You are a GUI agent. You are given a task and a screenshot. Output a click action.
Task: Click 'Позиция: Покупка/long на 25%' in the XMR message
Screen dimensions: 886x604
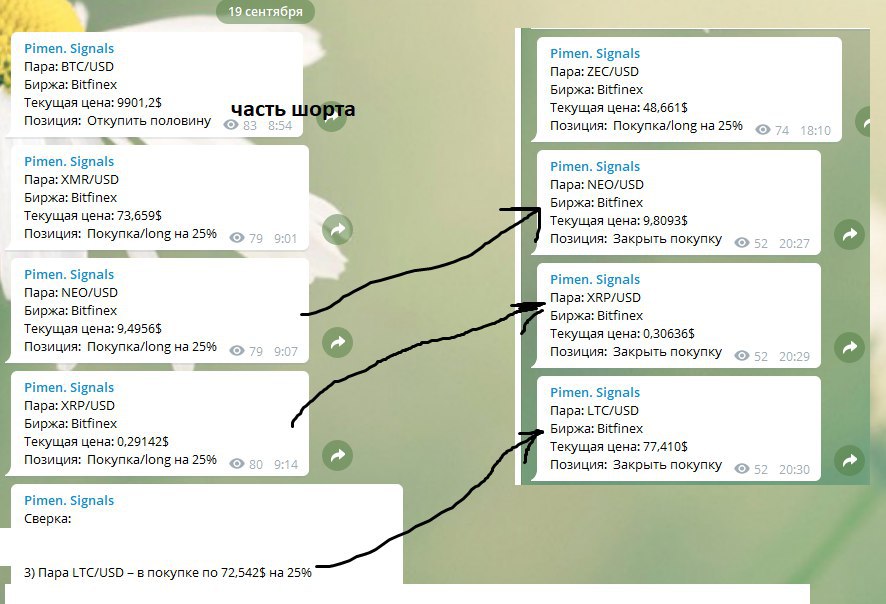(x=120, y=234)
